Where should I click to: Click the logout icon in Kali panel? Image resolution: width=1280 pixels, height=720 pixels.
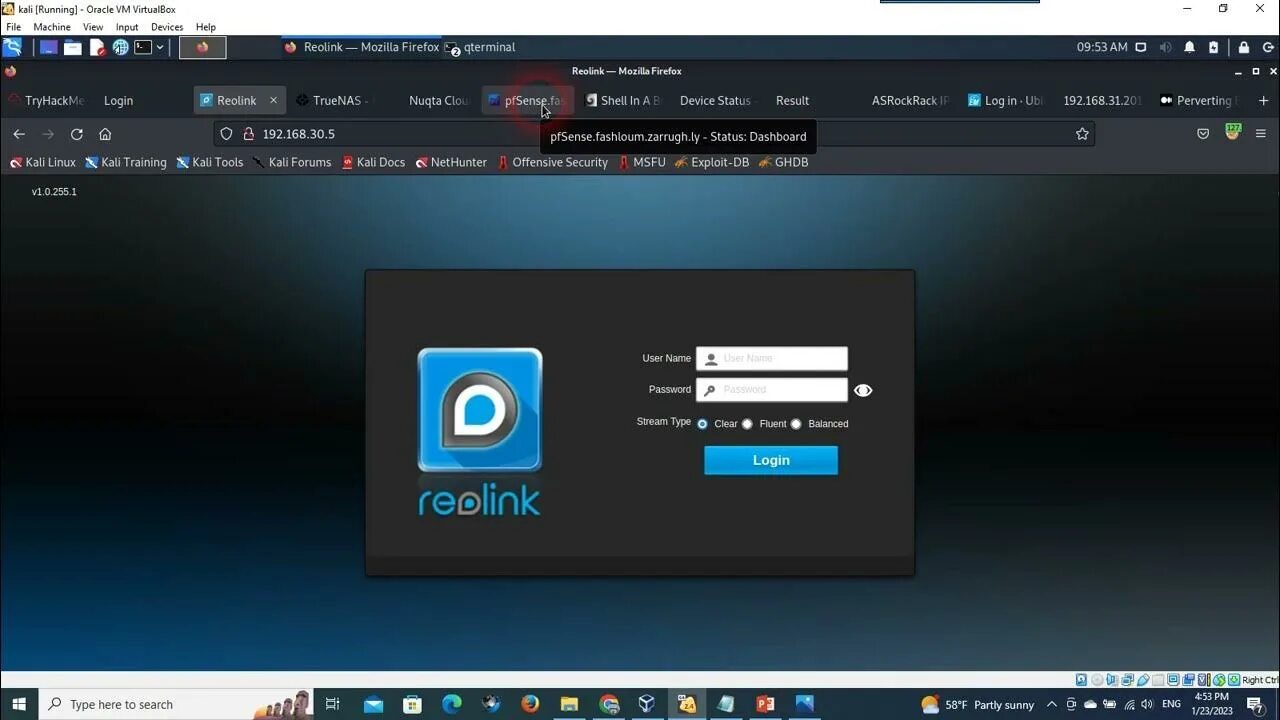(x=1267, y=47)
